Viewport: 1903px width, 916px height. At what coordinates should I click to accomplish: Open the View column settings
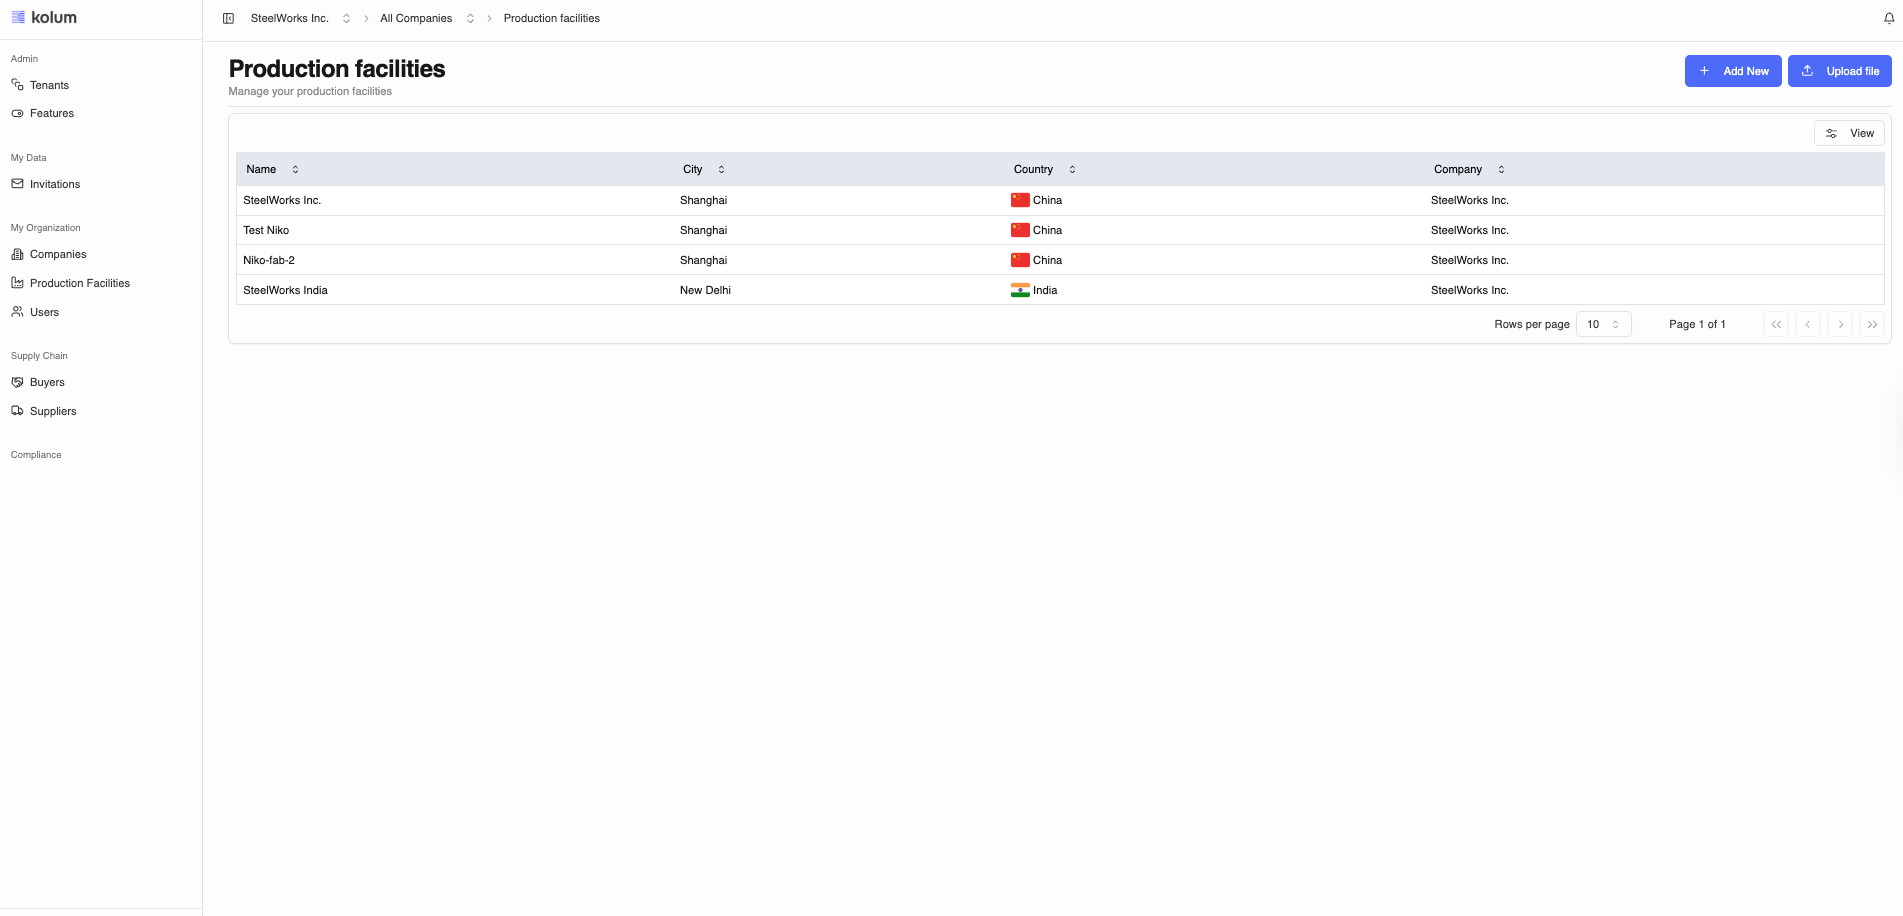coord(1849,133)
